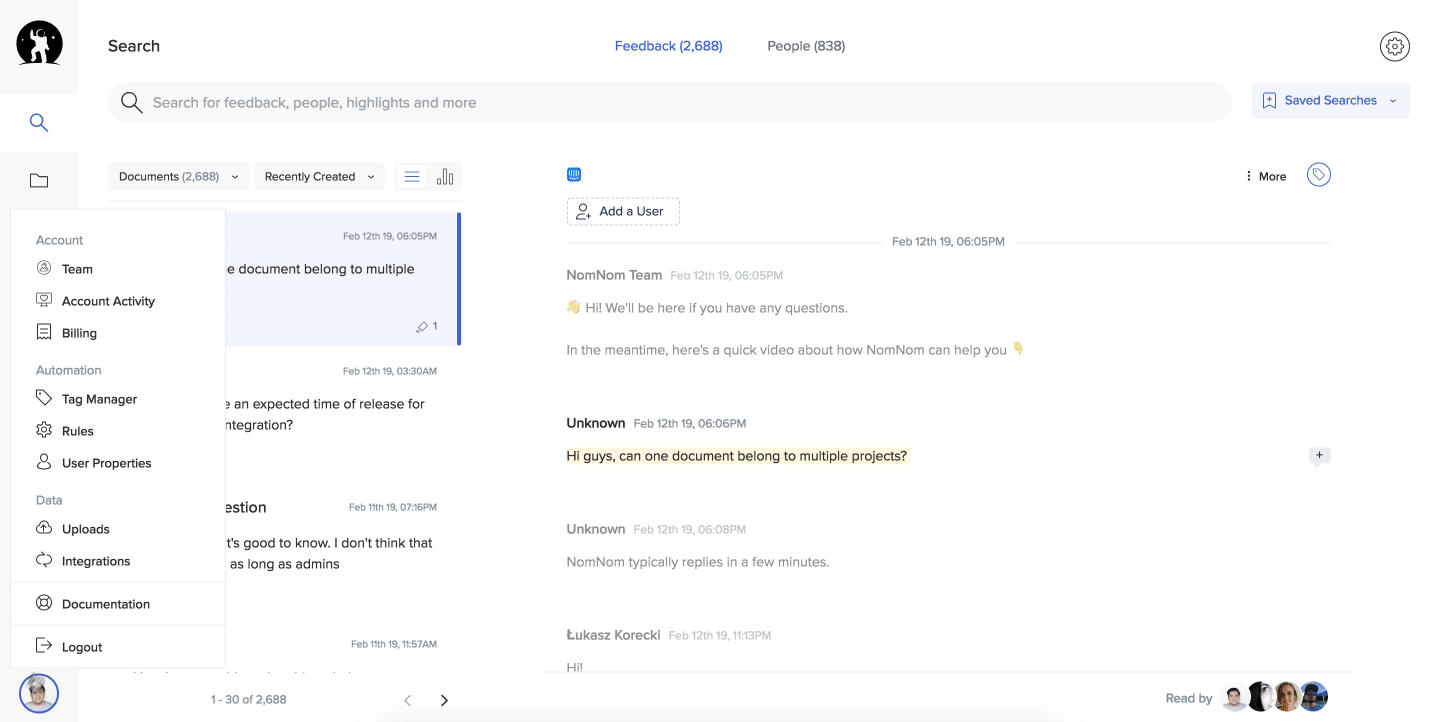Click the last Read by avatar
The width and height of the screenshot is (1440, 722).
pyautogui.click(x=1313, y=697)
